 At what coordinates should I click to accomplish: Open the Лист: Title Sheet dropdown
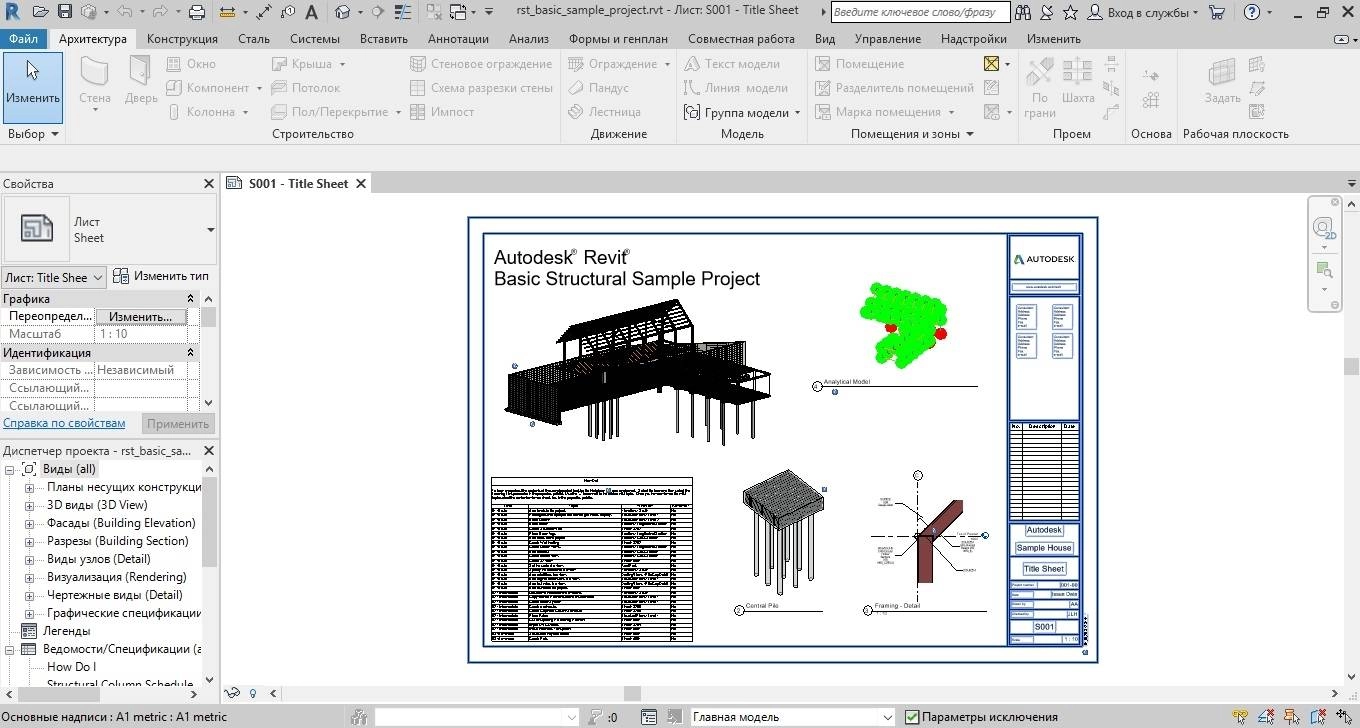(54, 277)
